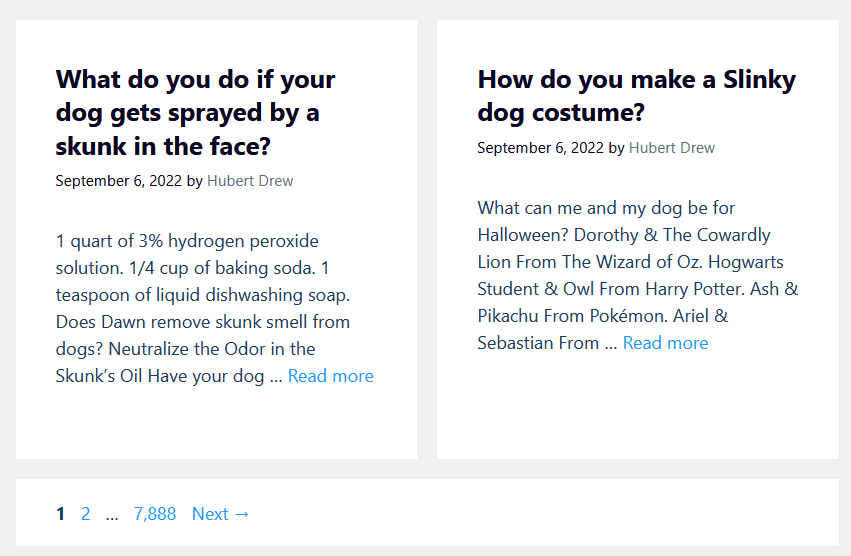
Task: Click the Next → pagination link
Action: coord(220,514)
